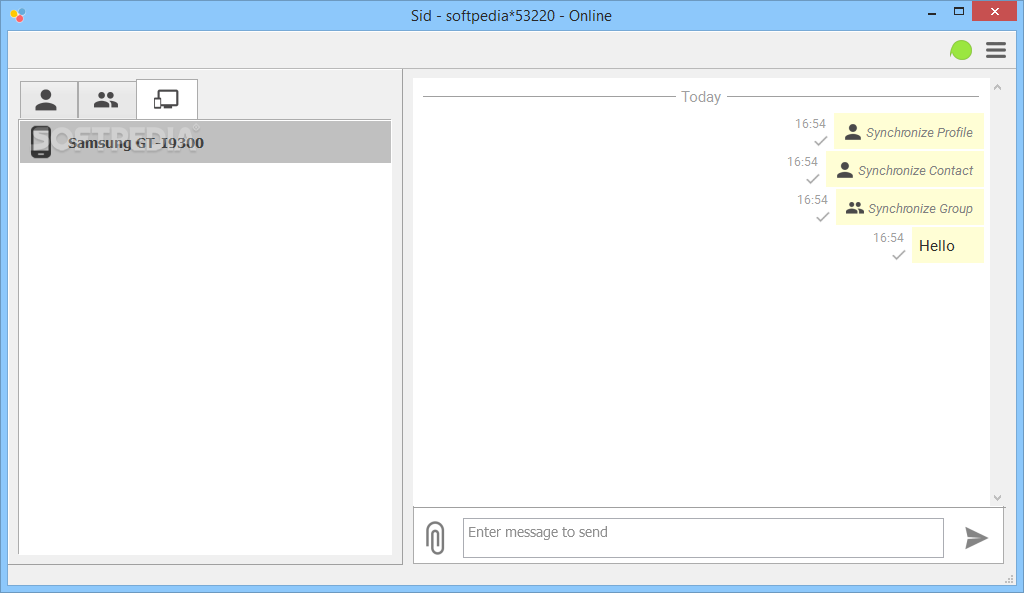Click delivery checkmark under Synchronize Group time
This screenshot has width=1024, height=593.
(x=823, y=216)
